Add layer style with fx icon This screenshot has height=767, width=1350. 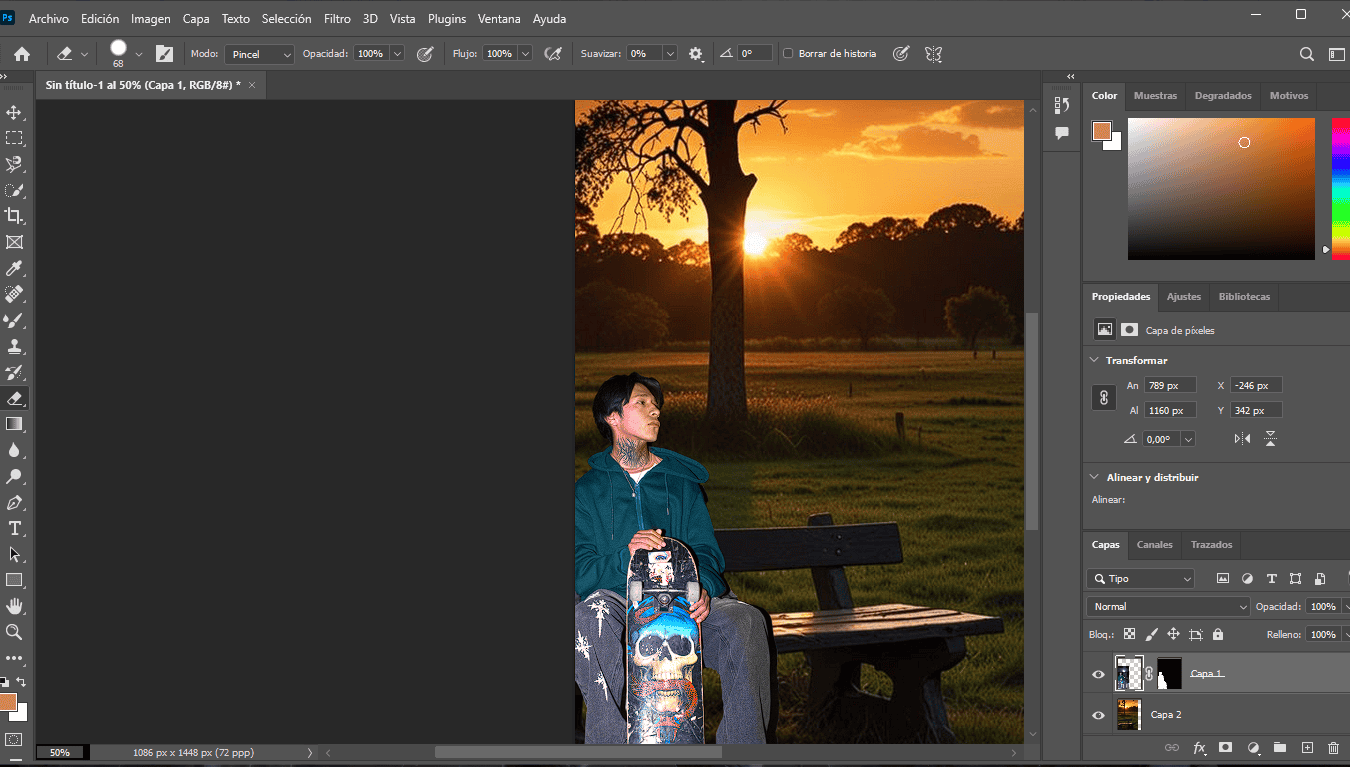pyautogui.click(x=1199, y=748)
